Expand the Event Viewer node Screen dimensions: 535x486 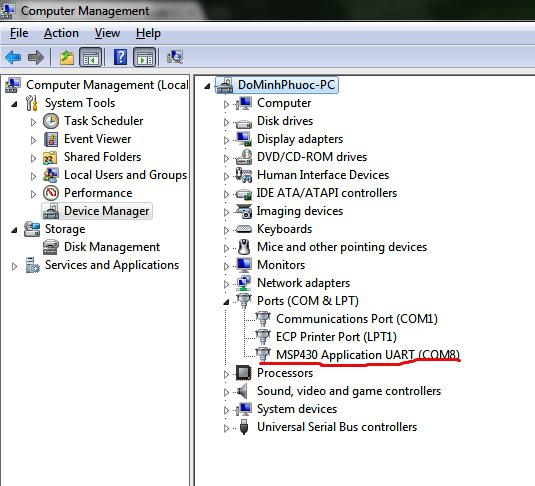[33, 140]
